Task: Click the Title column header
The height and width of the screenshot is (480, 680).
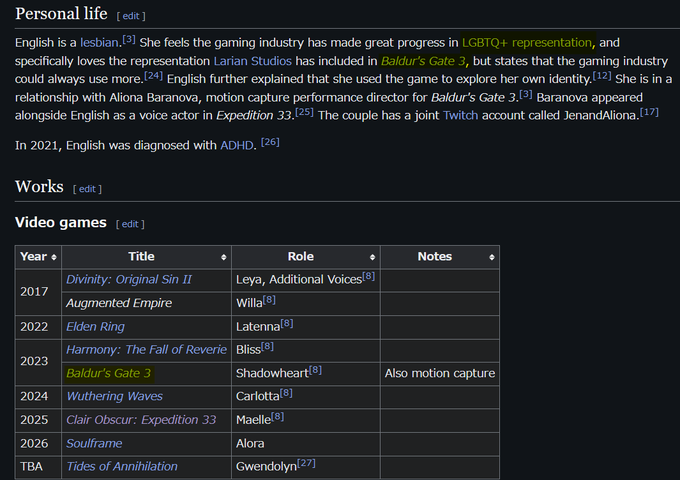Action: coord(146,257)
